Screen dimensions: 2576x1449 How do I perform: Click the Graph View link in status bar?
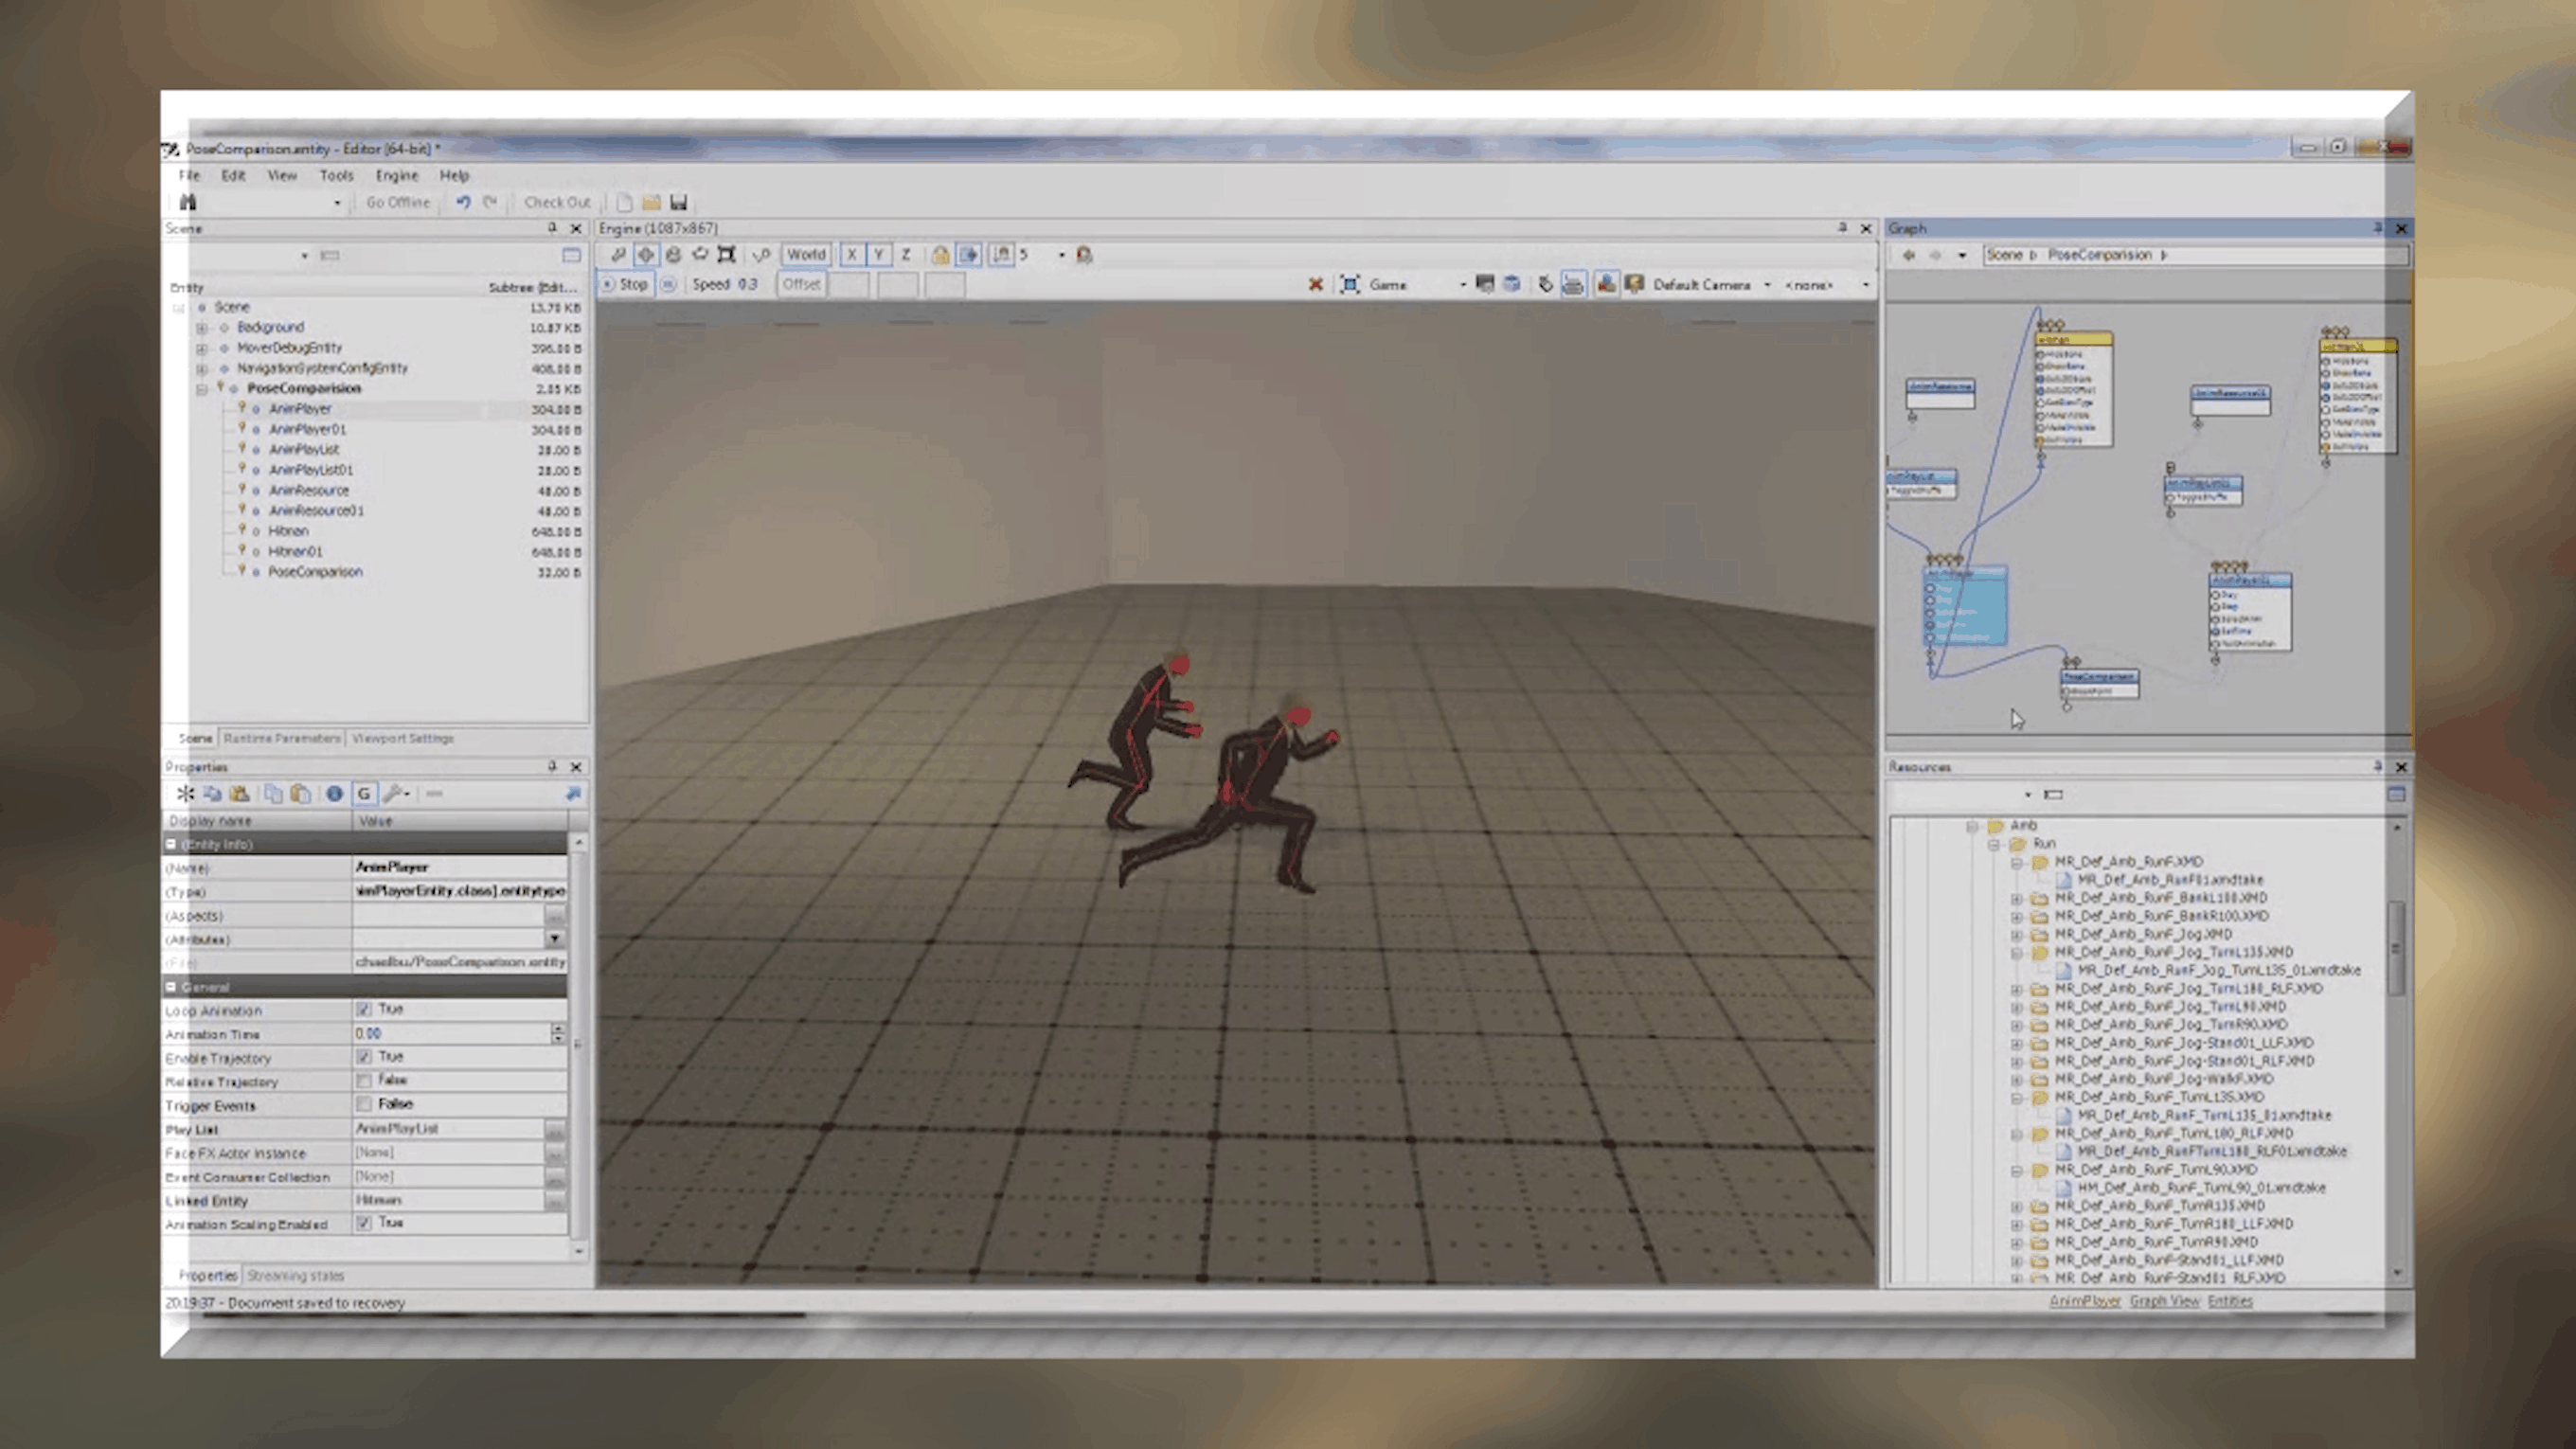[x=2164, y=1301]
